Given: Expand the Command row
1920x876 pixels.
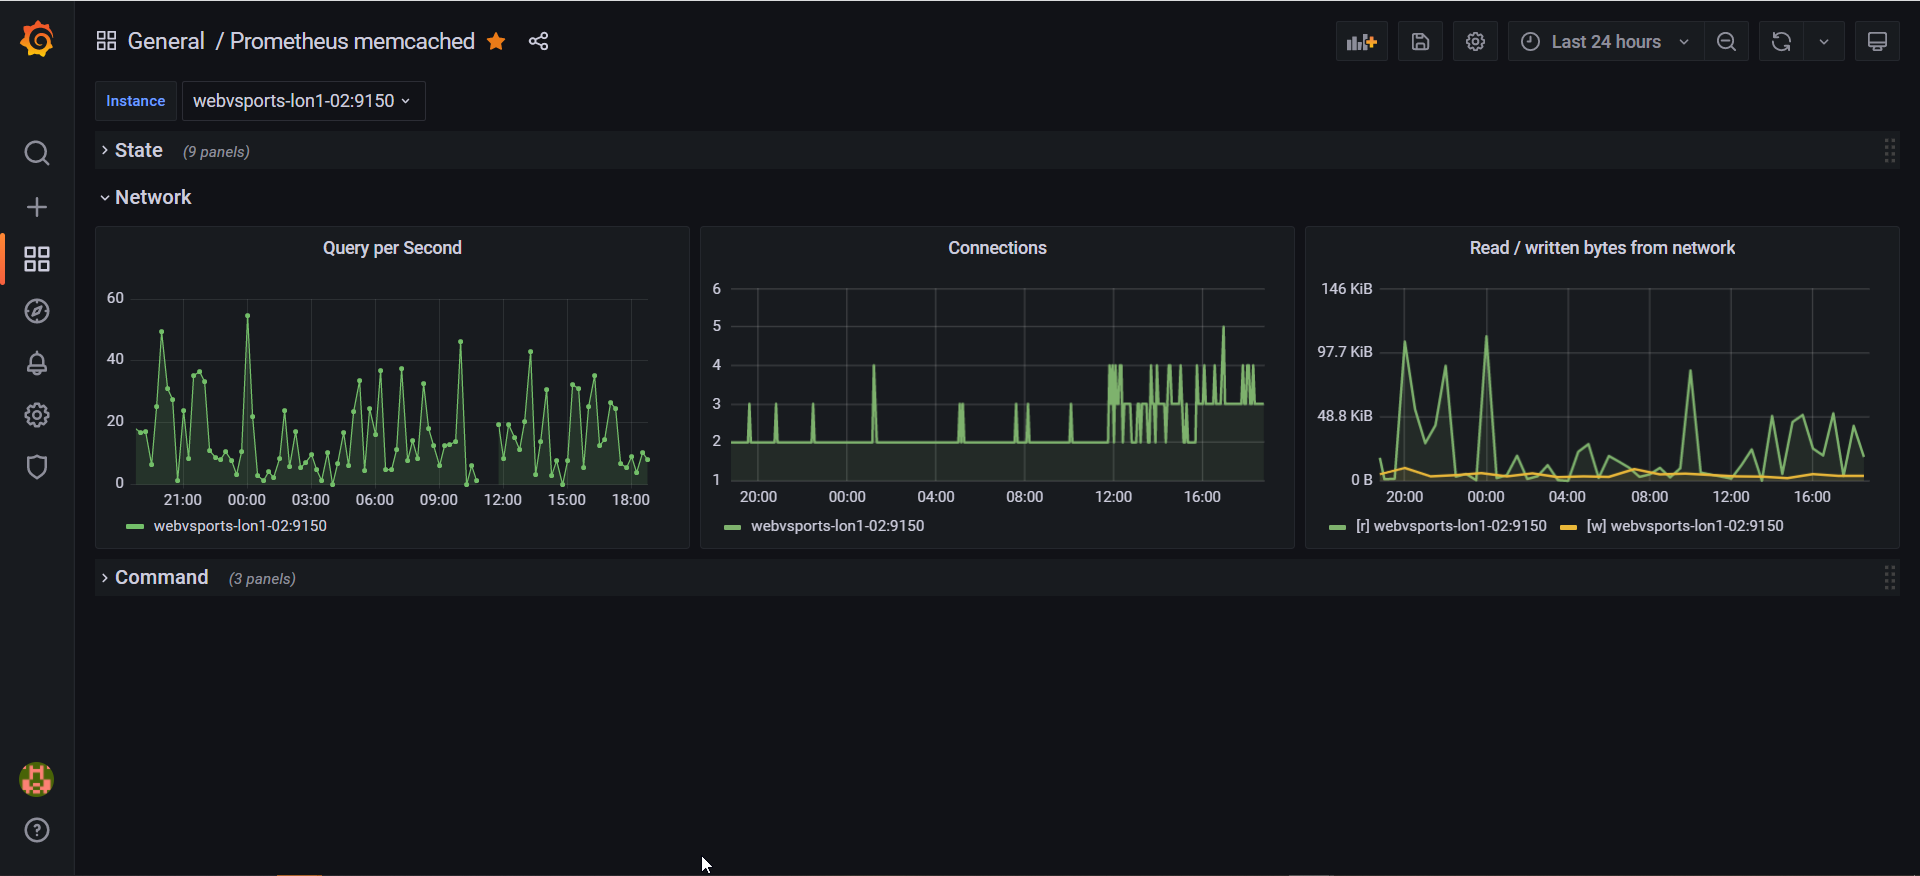Looking at the screenshot, I should click(x=161, y=578).
